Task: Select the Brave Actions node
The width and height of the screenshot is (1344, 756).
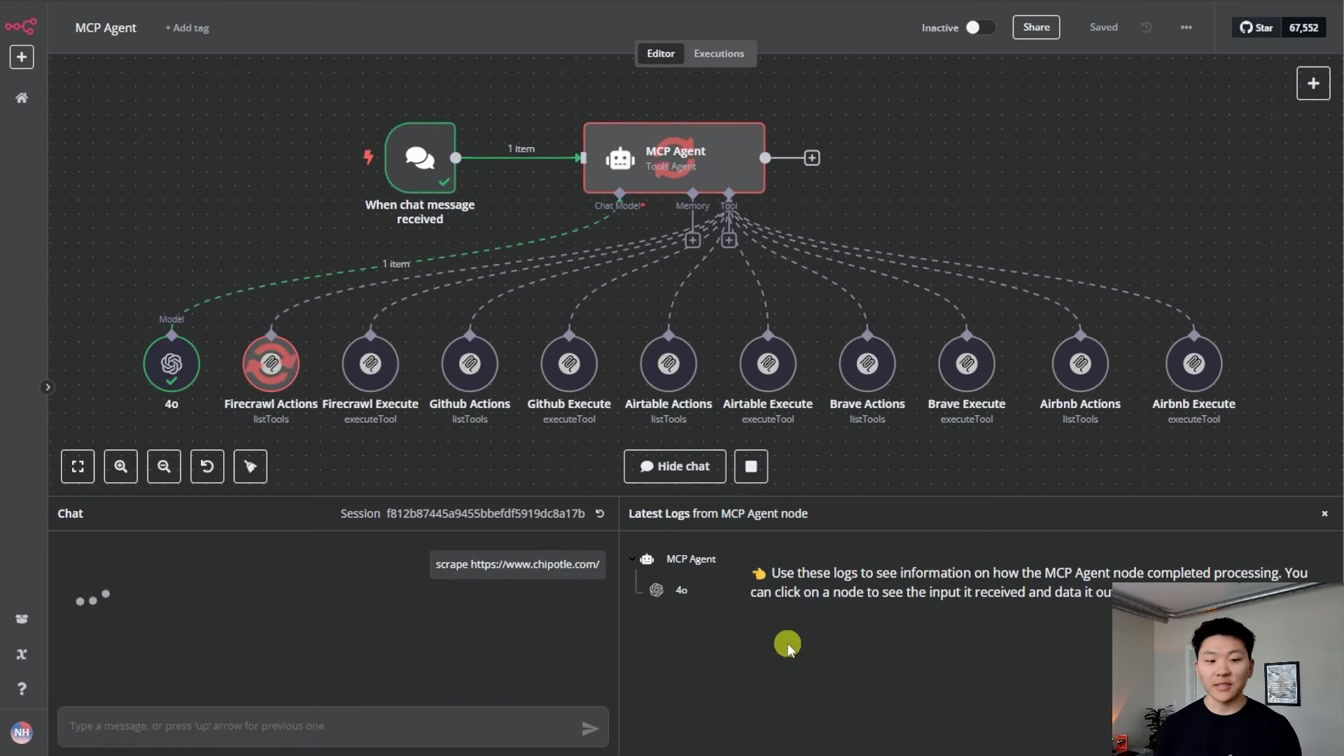Action: click(x=867, y=364)
